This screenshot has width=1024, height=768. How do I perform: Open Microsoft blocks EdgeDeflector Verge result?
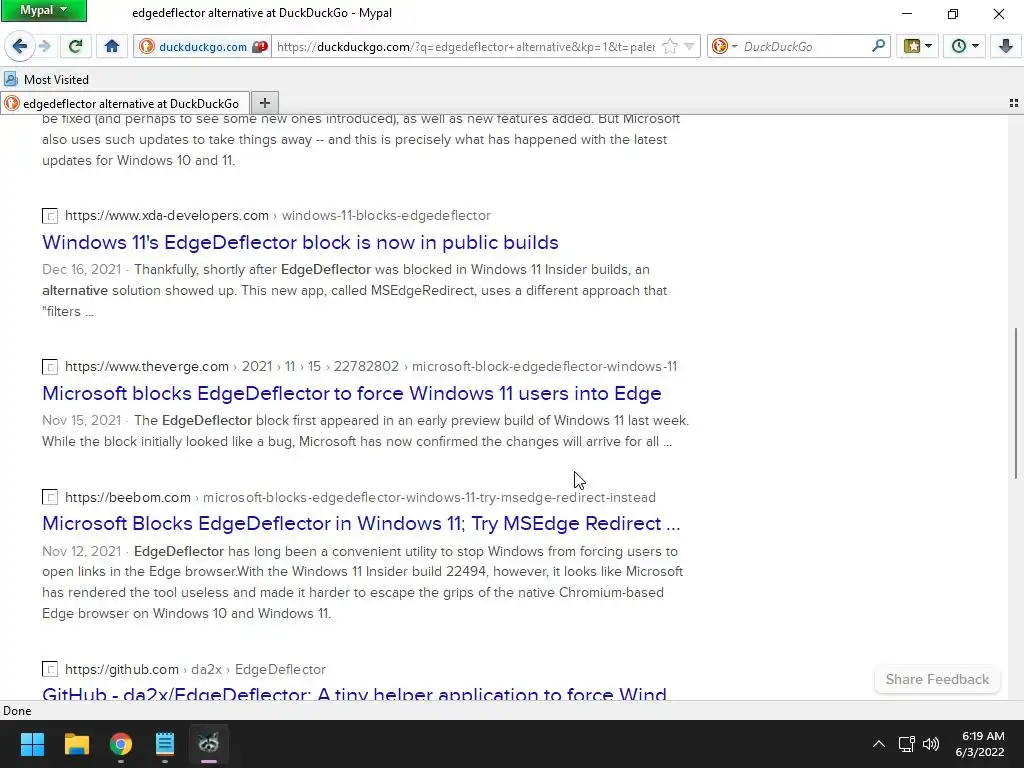(351, 393)
